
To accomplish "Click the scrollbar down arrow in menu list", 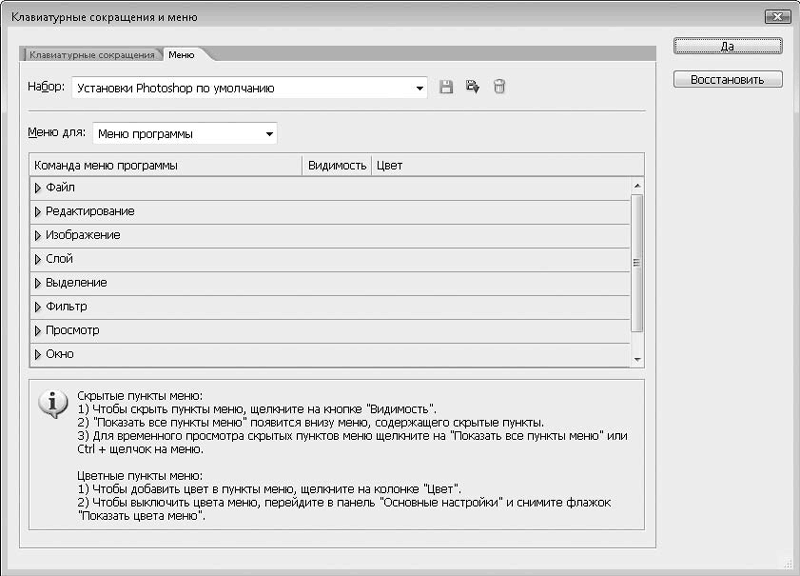I will pyautogui.click(x=637, y=359).
